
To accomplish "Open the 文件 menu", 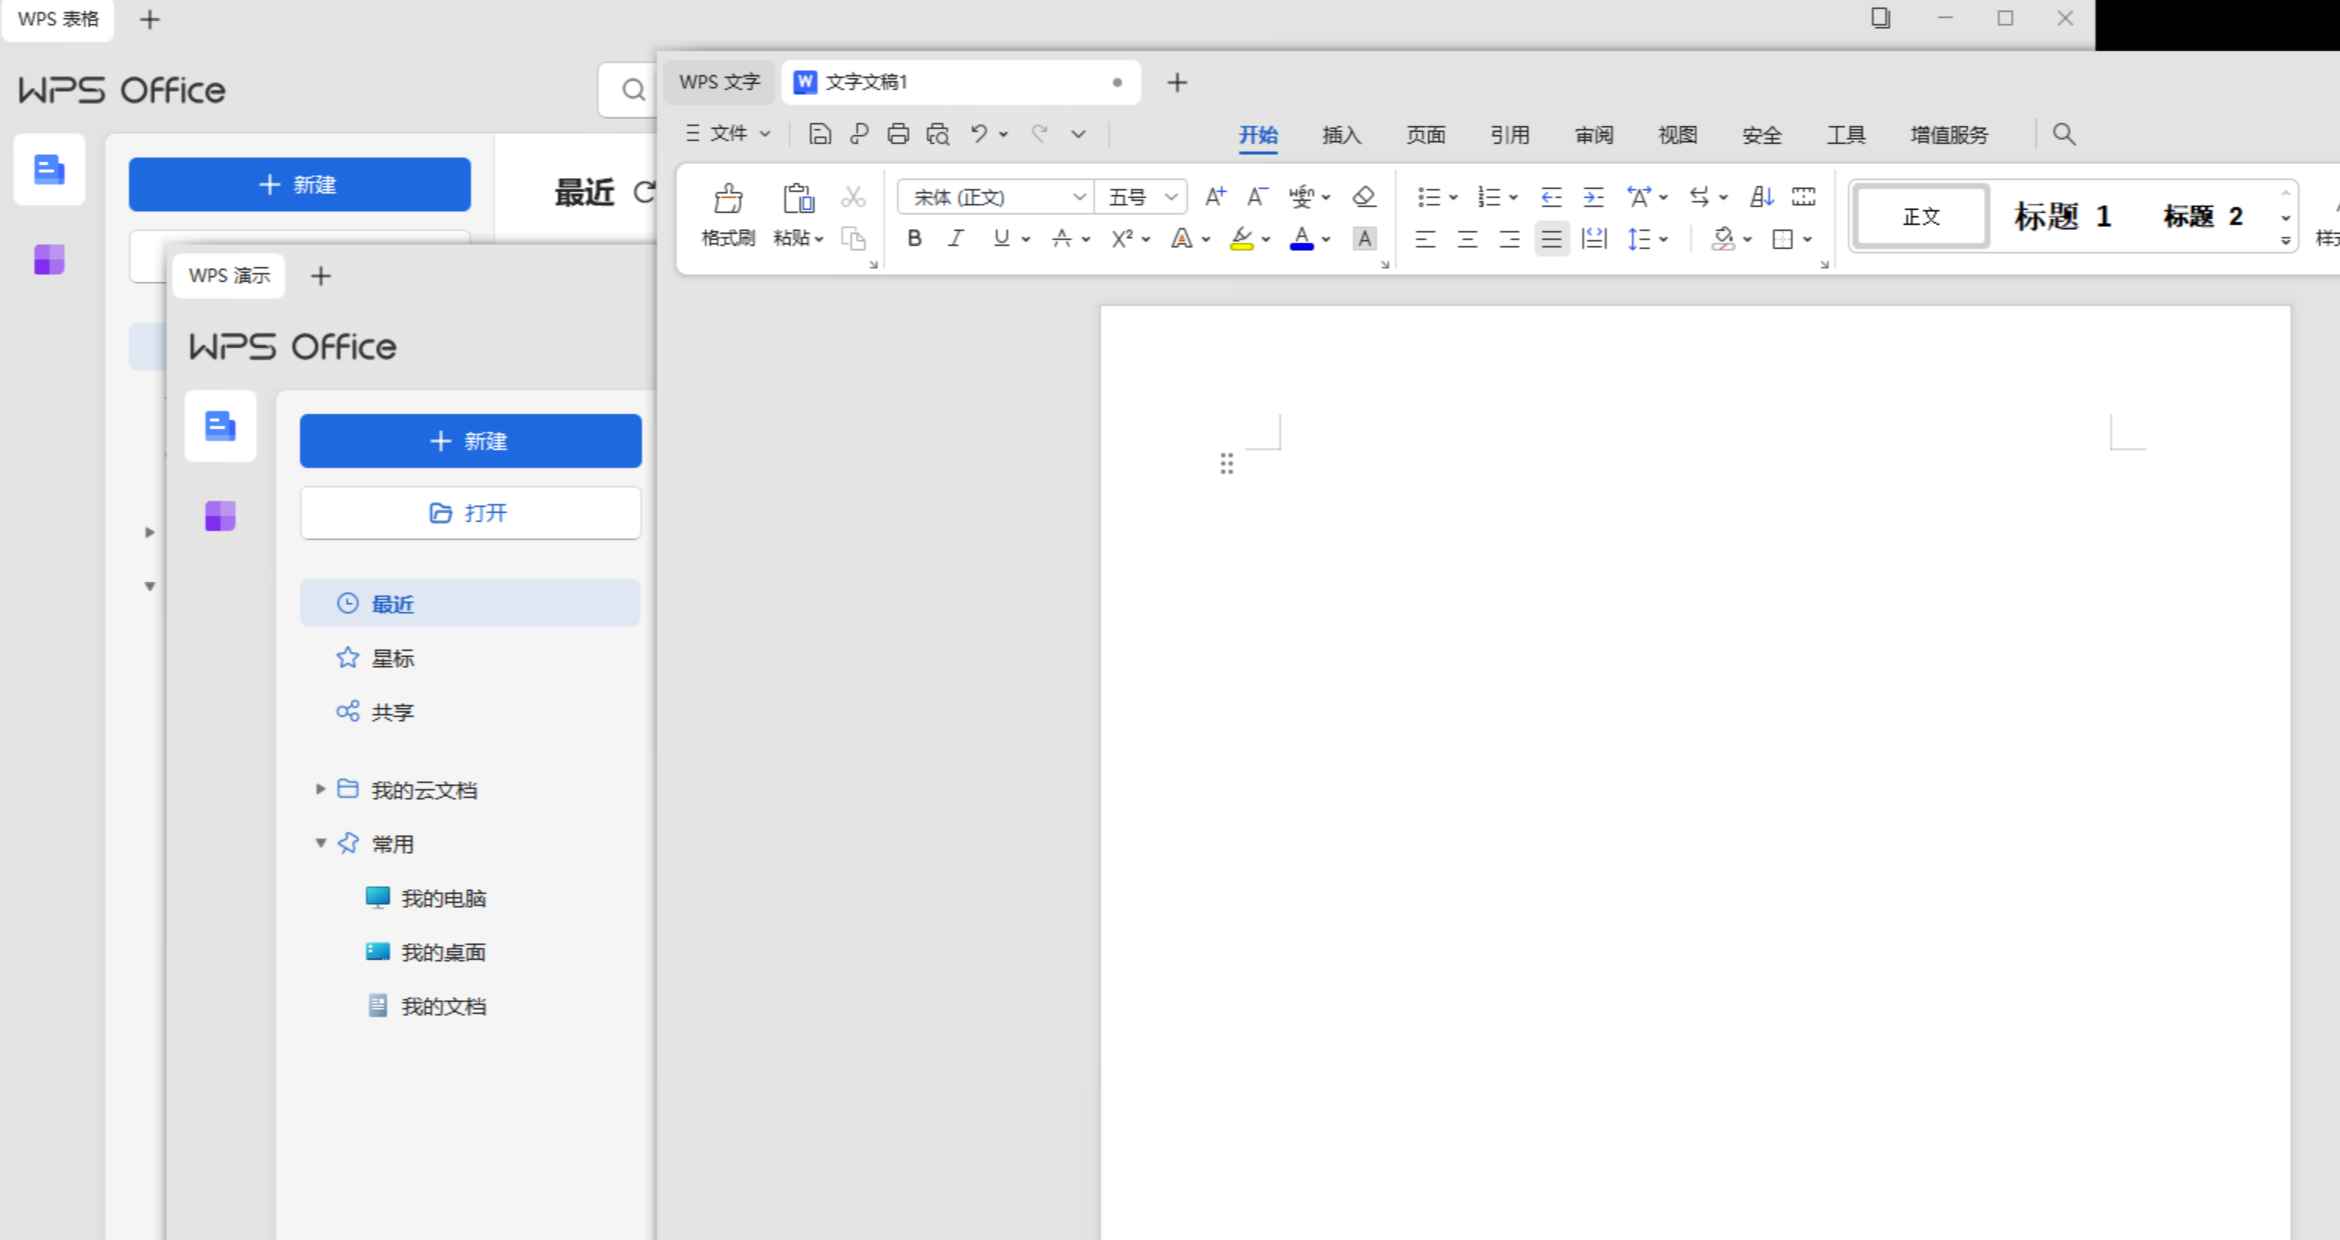I will pos(727,133).
